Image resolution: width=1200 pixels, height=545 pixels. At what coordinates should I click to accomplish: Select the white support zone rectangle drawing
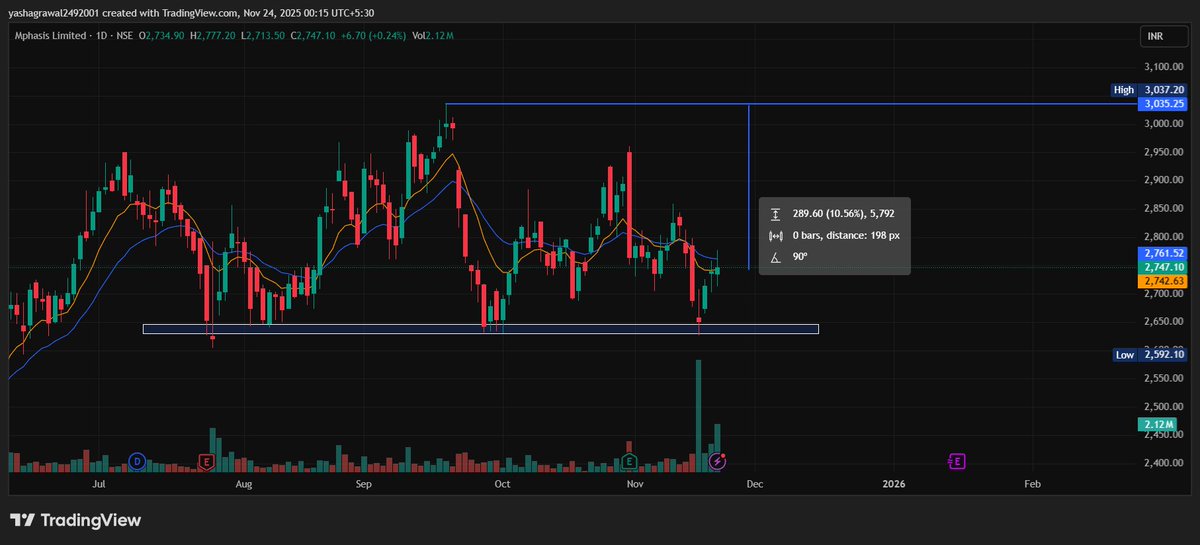[481, 329]
